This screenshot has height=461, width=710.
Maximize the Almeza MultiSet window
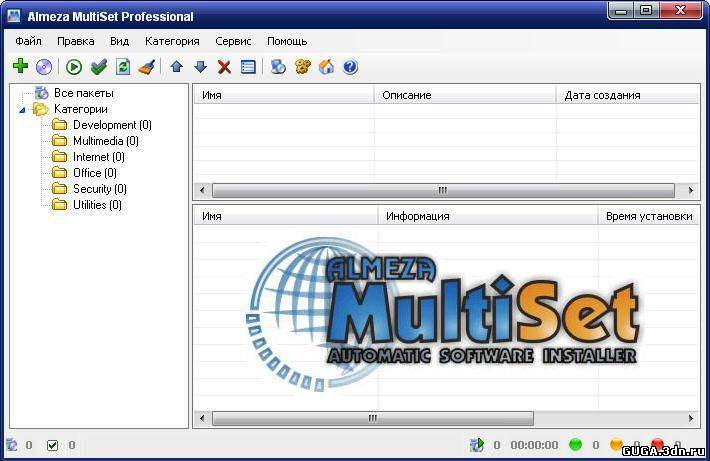pyautogui.click(x=646, y=11)
